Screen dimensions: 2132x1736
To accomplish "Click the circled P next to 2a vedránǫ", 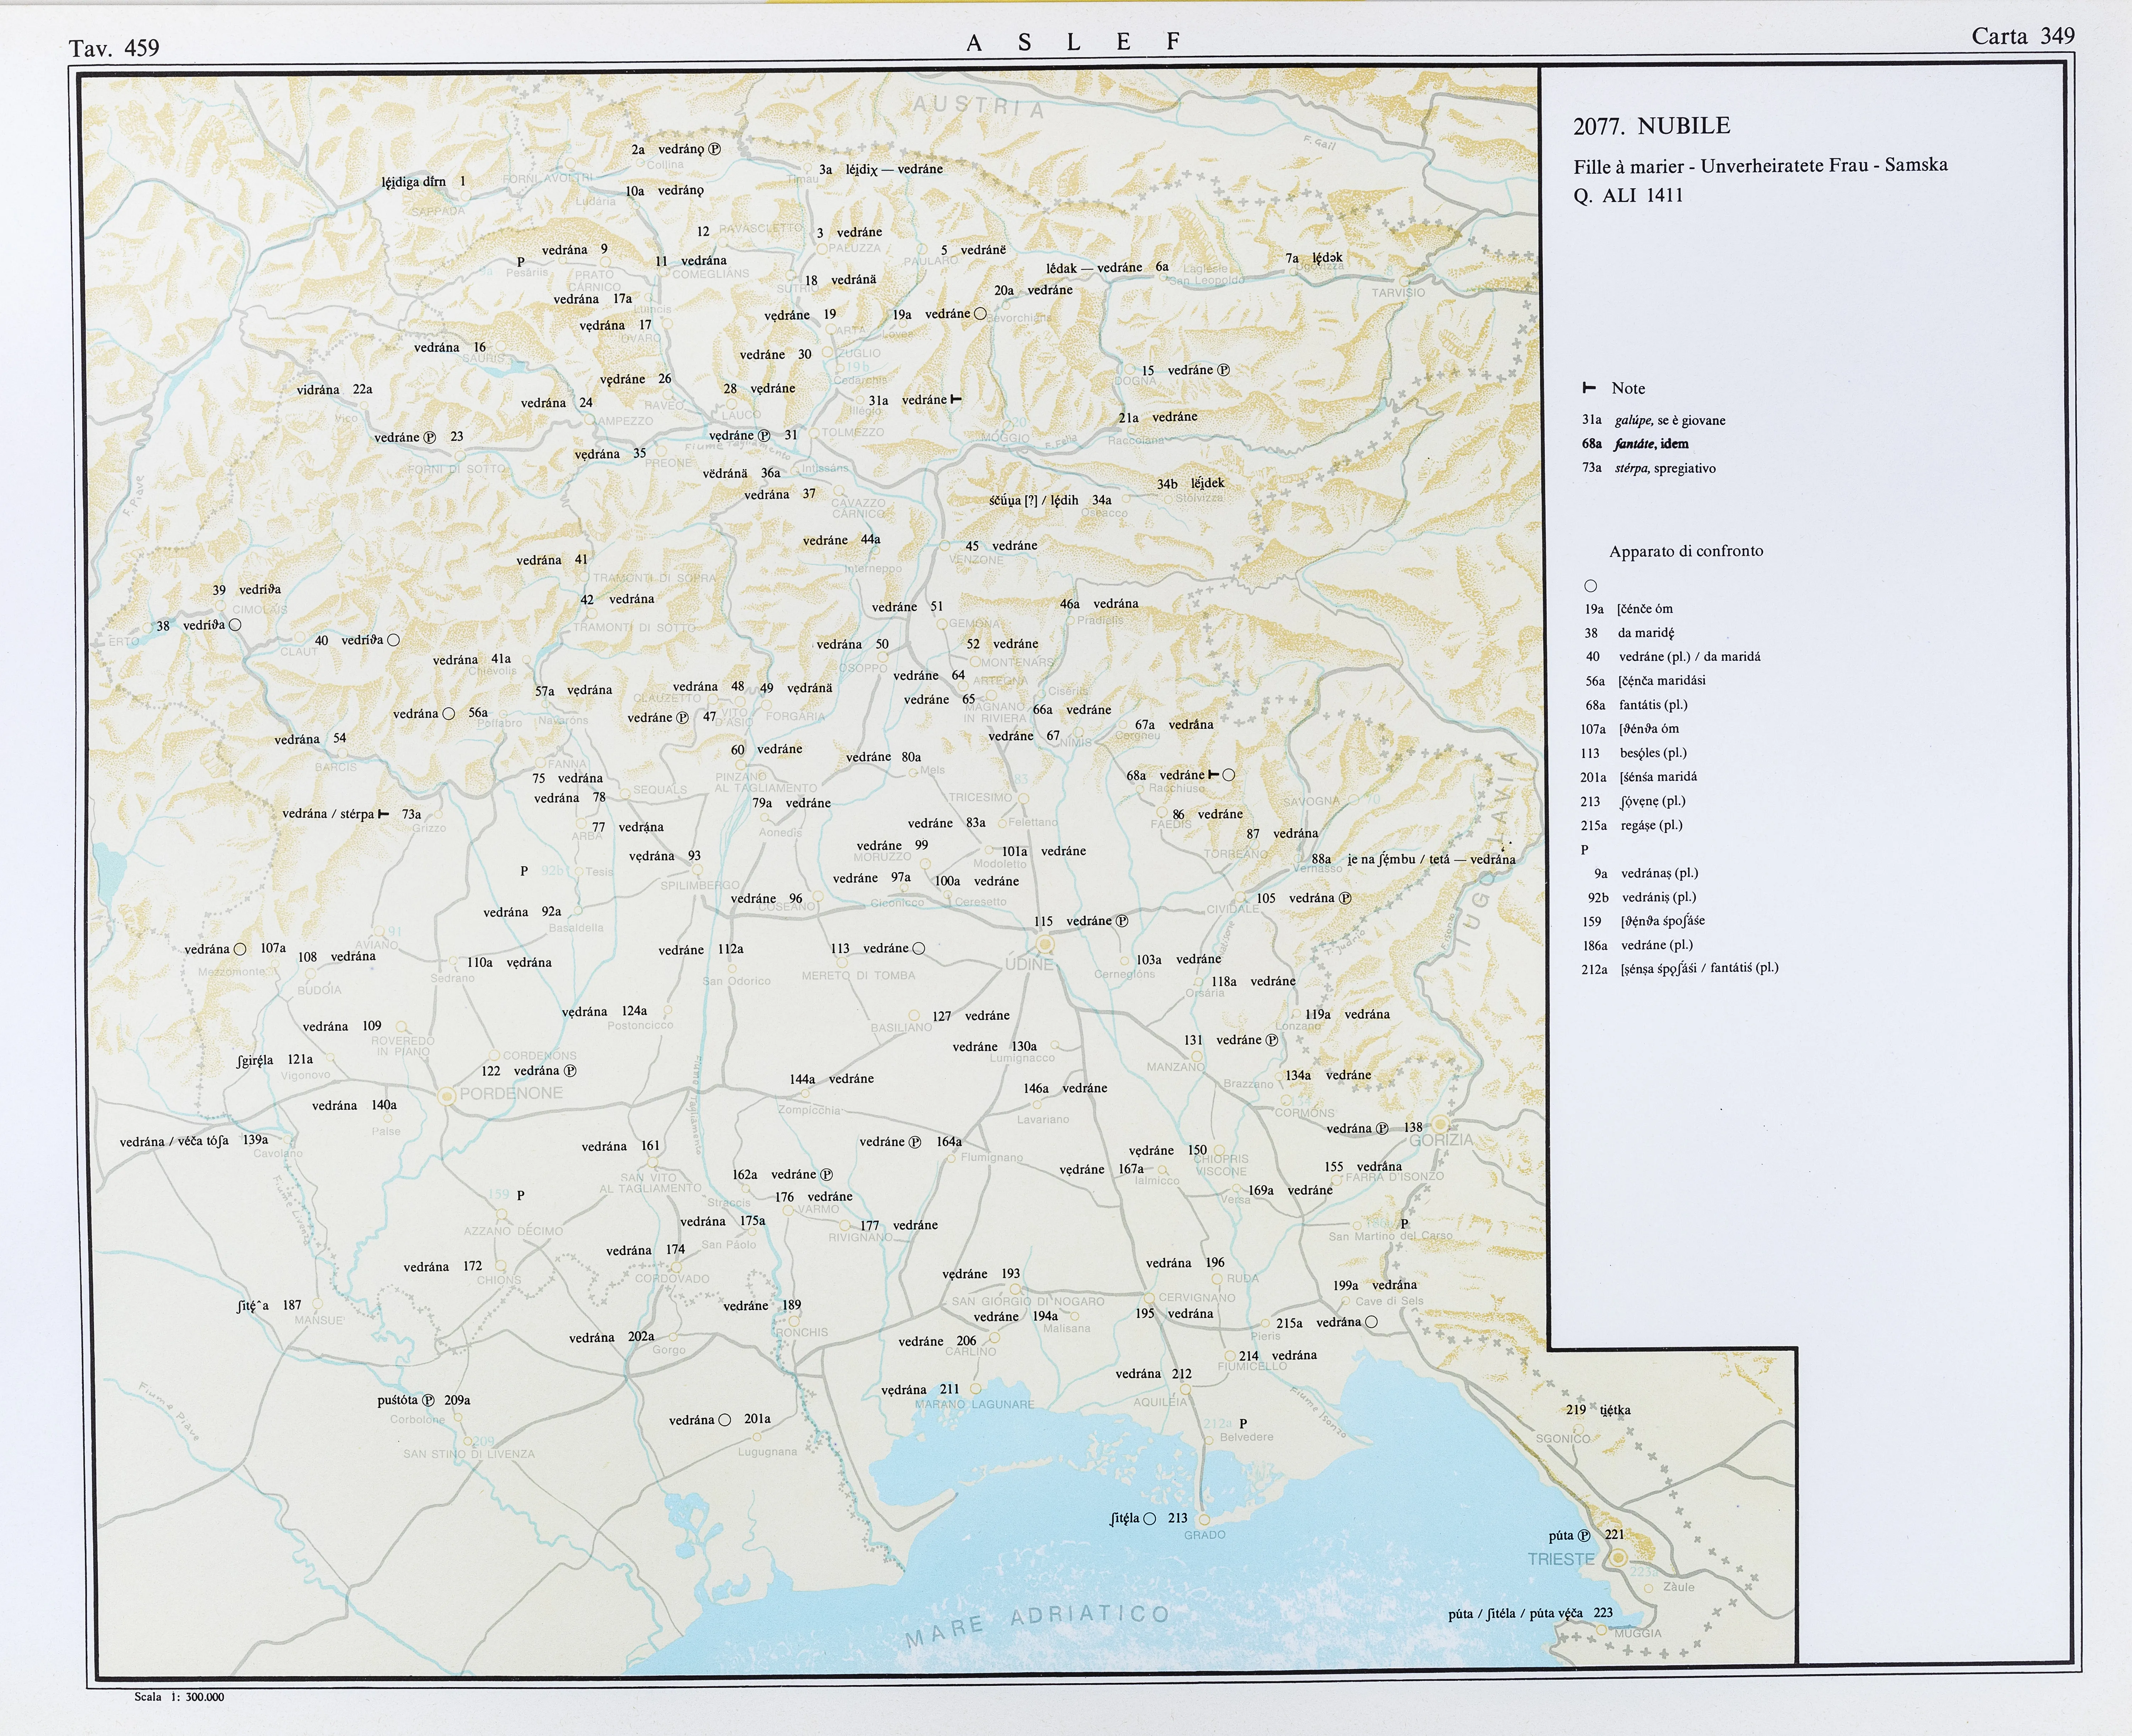I will (715, 149).
